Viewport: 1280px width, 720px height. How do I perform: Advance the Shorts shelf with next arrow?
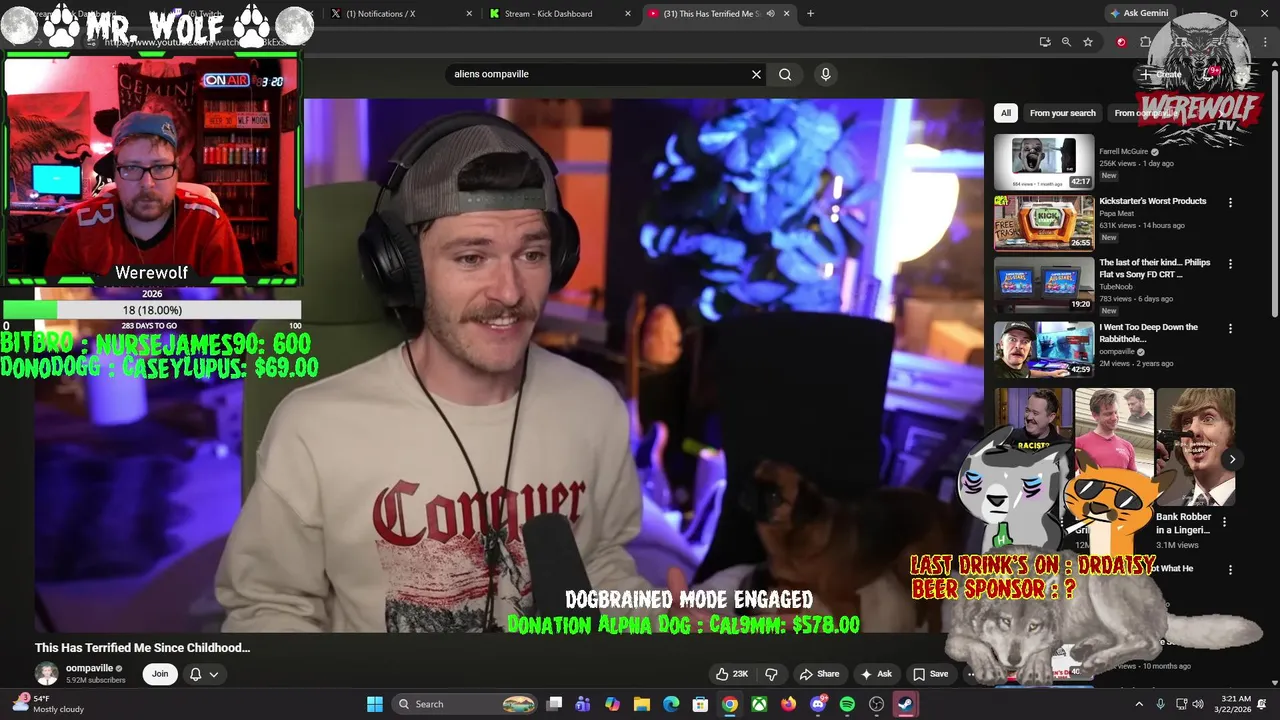coord(1232,459)
